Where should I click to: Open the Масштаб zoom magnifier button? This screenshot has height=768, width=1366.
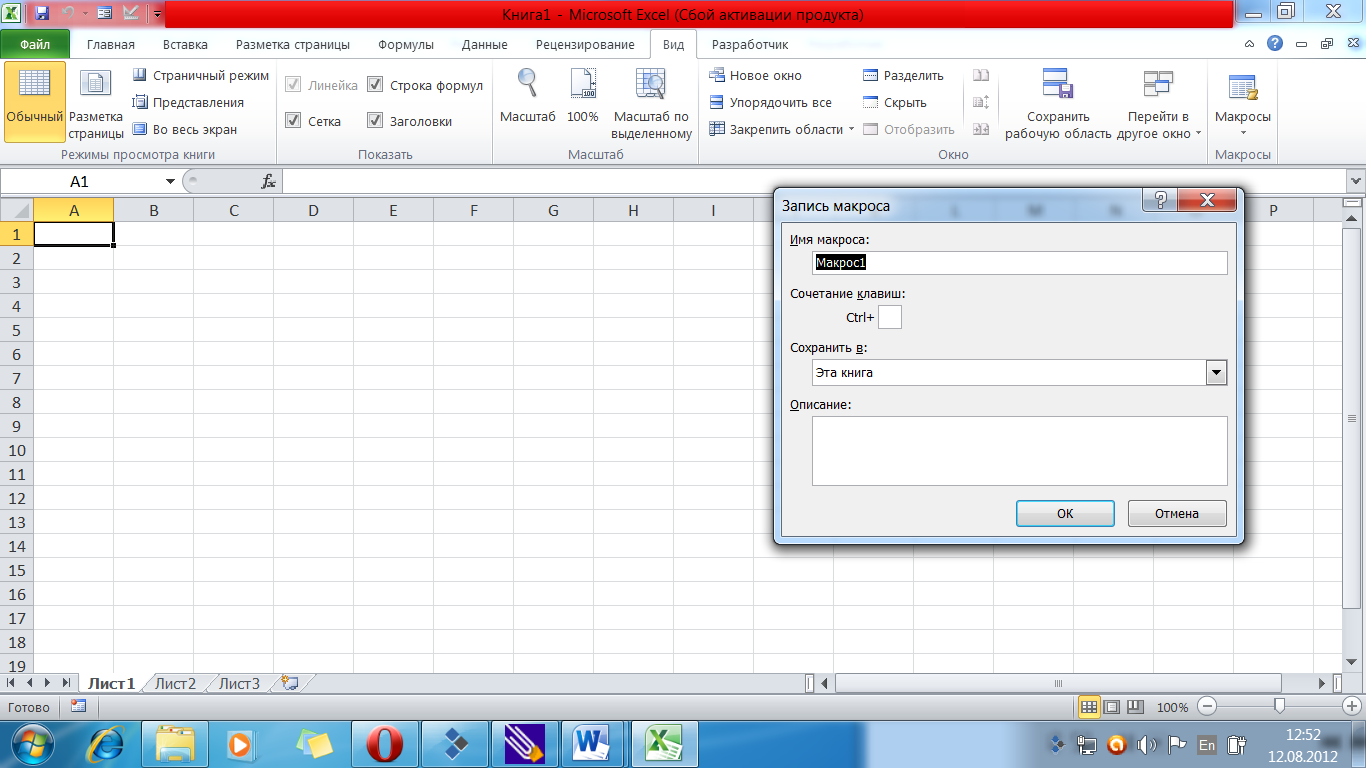pos(527,97)
